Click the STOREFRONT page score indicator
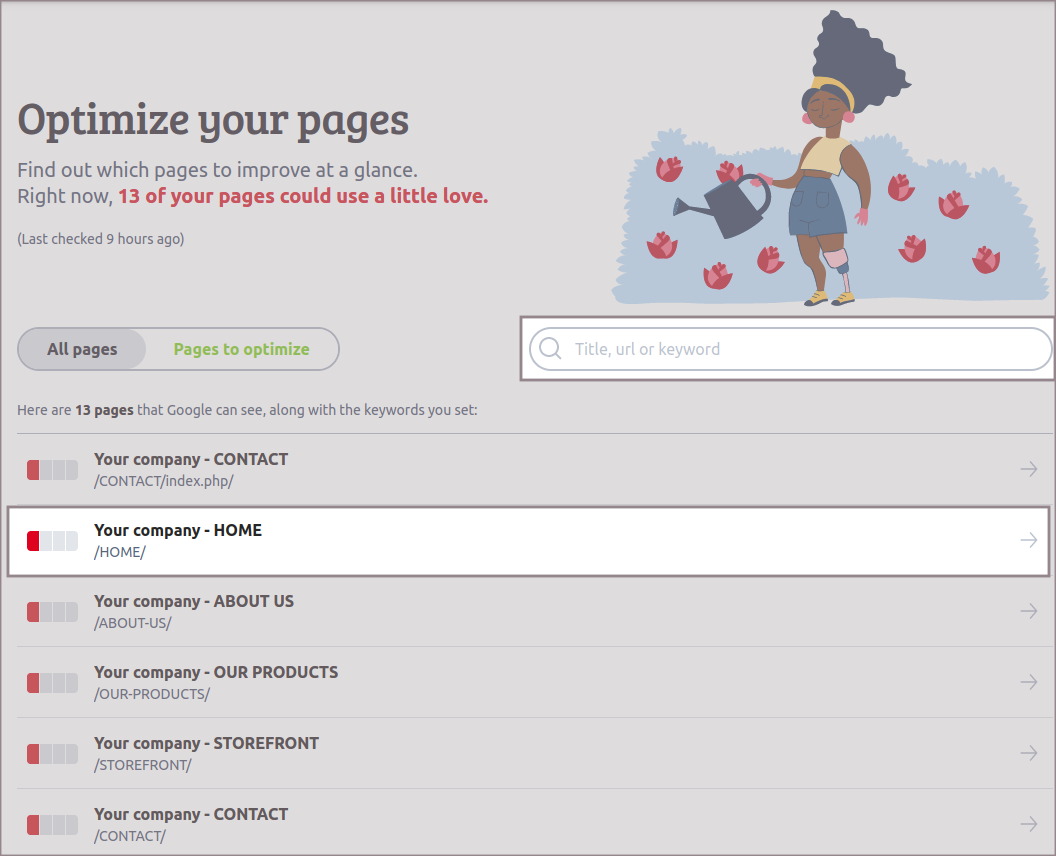 52,754
